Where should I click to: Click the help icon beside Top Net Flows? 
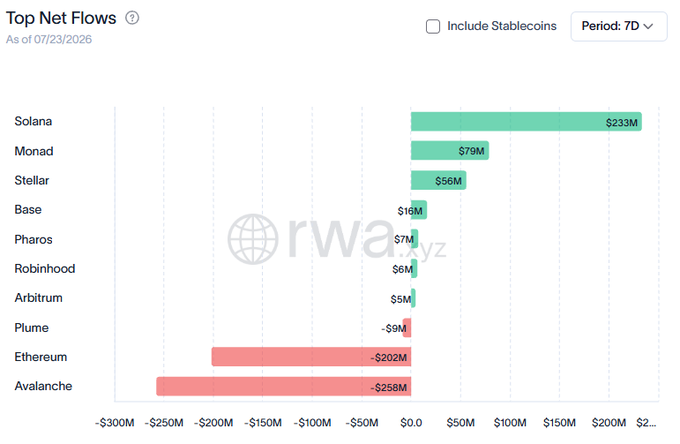[132, 18]
